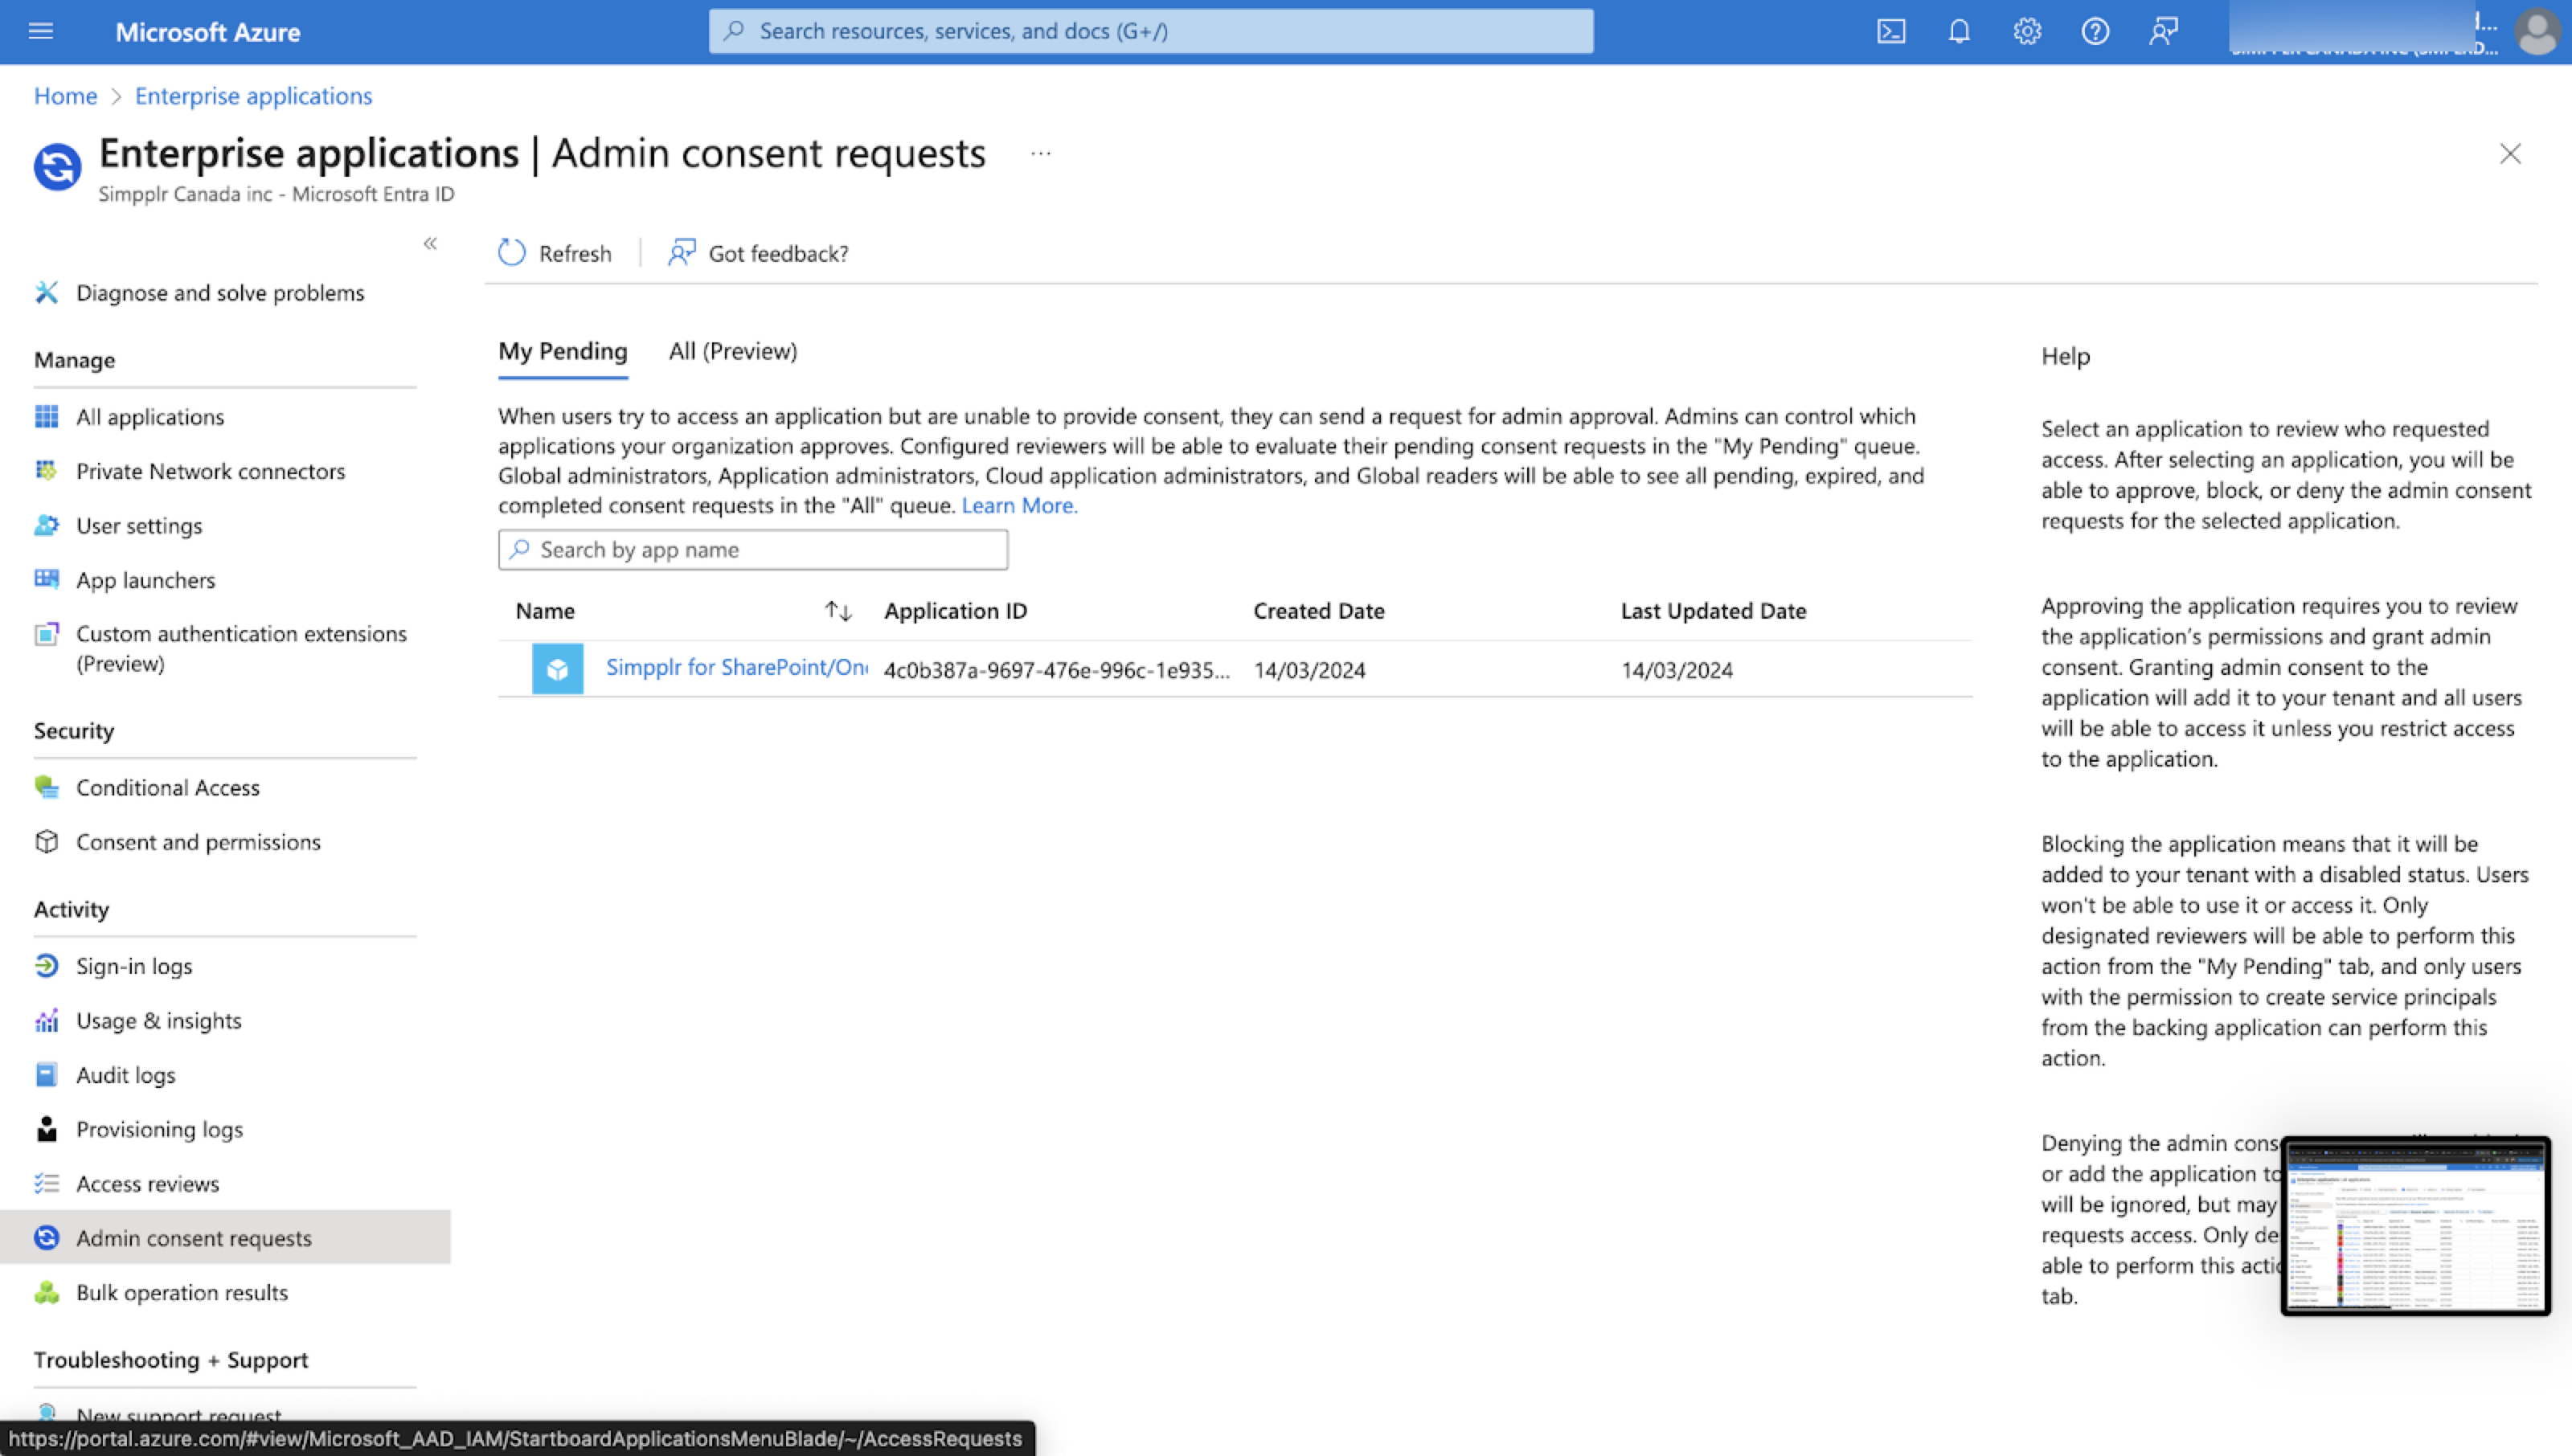Image resolution: width=2572 pixels, height=1456 pixels.
Task: Open Provisioning logs
Action: click(x=159, y=1129)
